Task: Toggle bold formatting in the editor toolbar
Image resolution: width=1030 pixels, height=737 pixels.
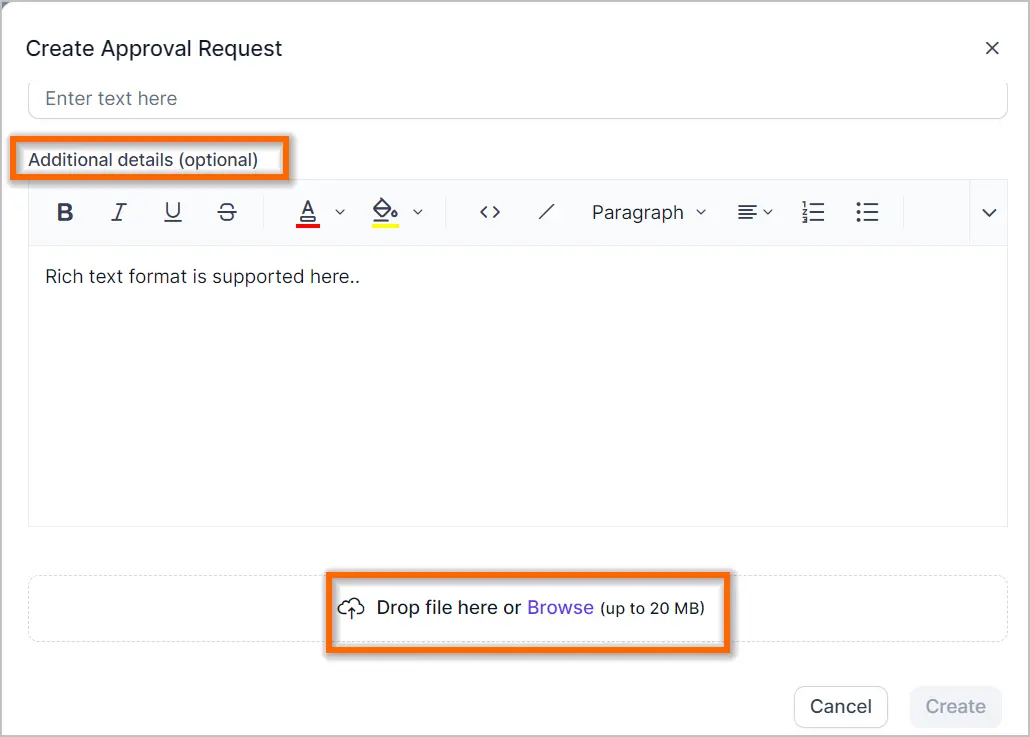Action: [65, 212]
